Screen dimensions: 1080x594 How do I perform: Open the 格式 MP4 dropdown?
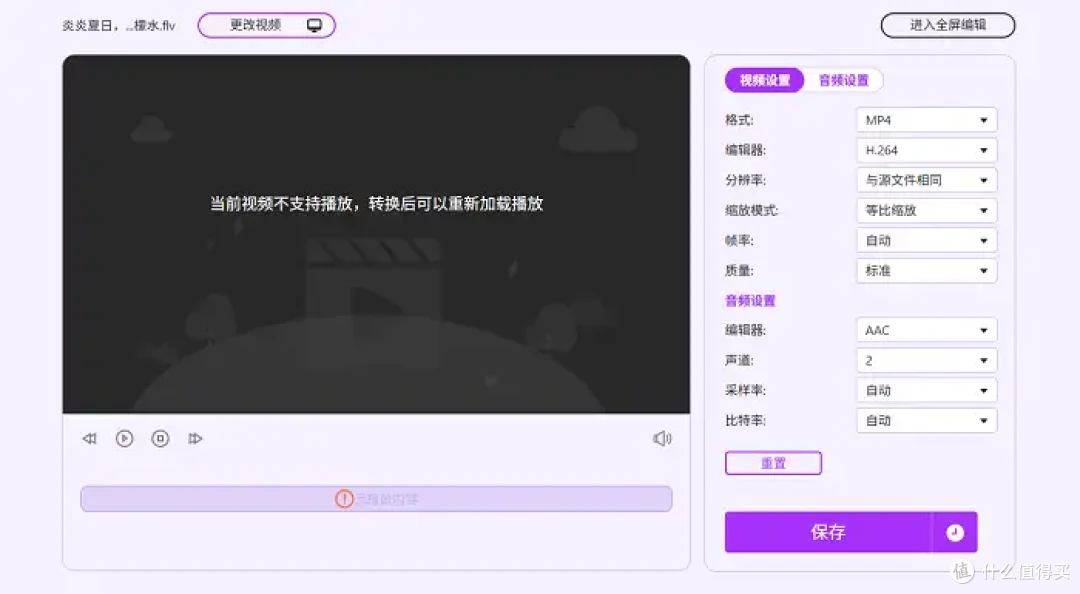coord(926,120)
